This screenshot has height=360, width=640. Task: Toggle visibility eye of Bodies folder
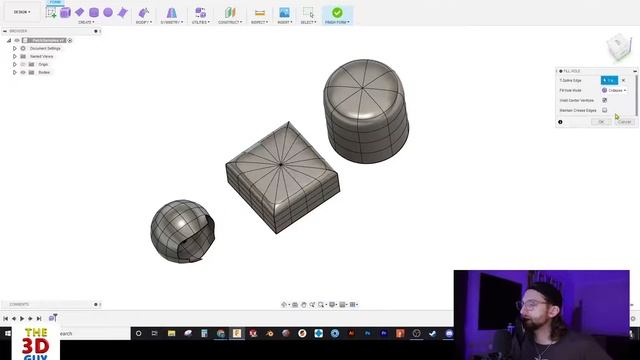23,72
